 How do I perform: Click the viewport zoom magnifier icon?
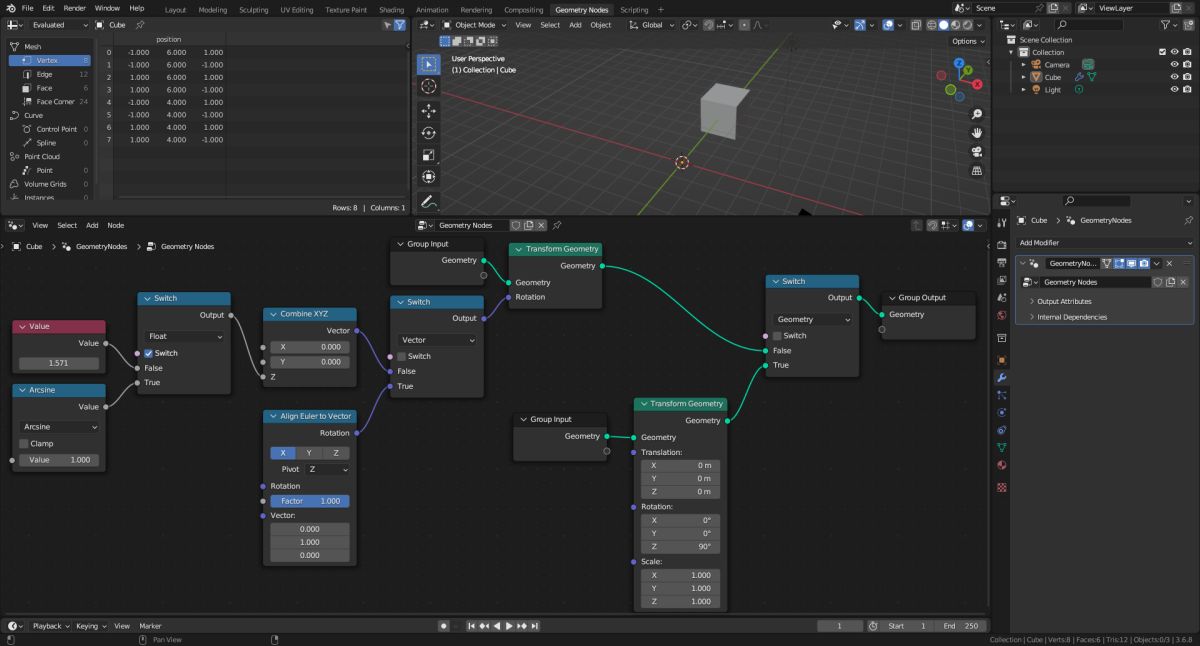tap(976, 114)
